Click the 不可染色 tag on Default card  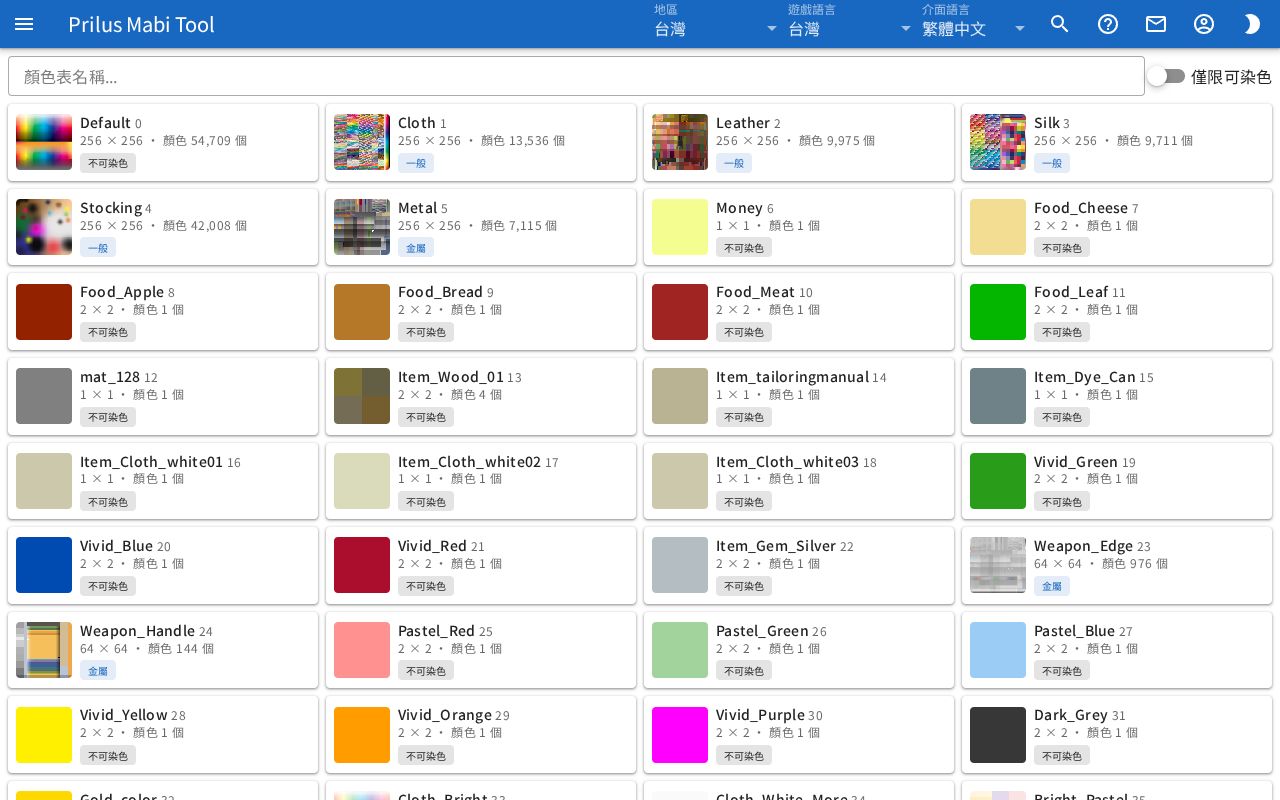tap(108, 163)
